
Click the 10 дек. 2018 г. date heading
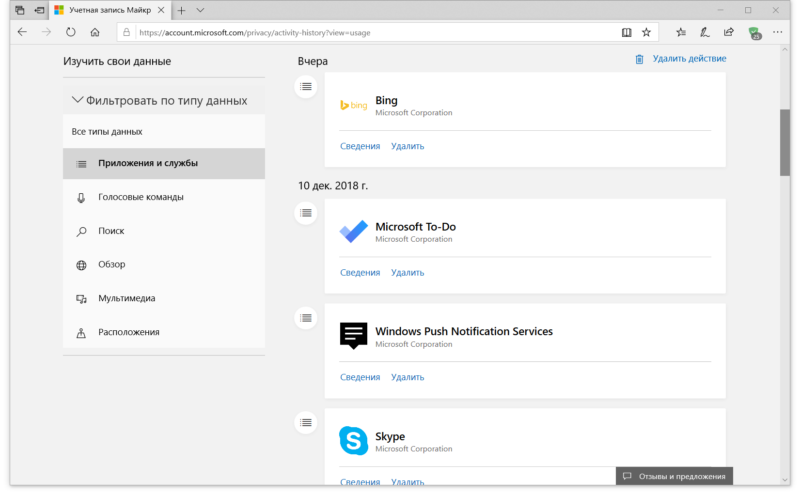(333, 186)
